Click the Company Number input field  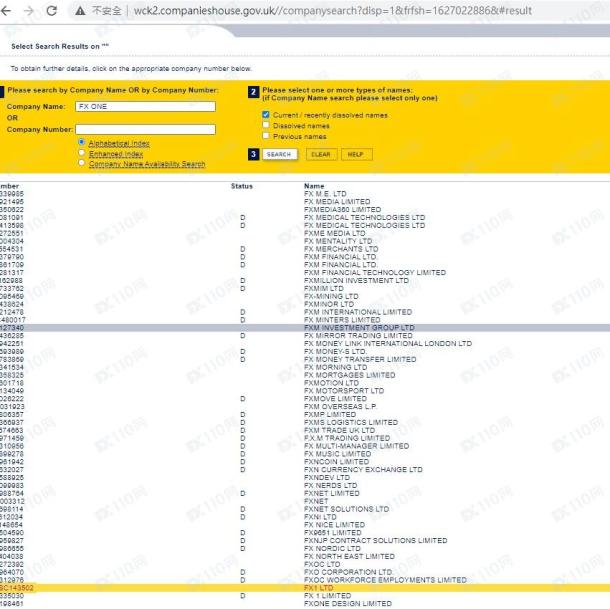(145, 130)
